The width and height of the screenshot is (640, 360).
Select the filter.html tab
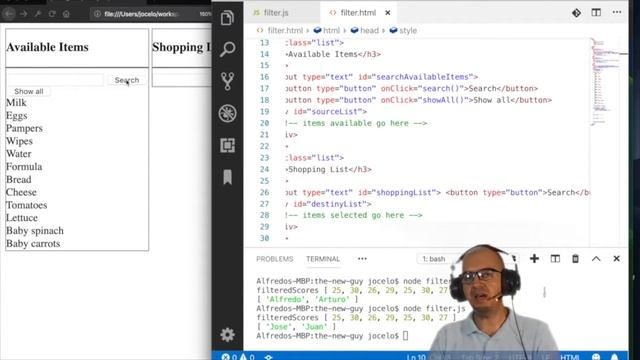[358, 13]
